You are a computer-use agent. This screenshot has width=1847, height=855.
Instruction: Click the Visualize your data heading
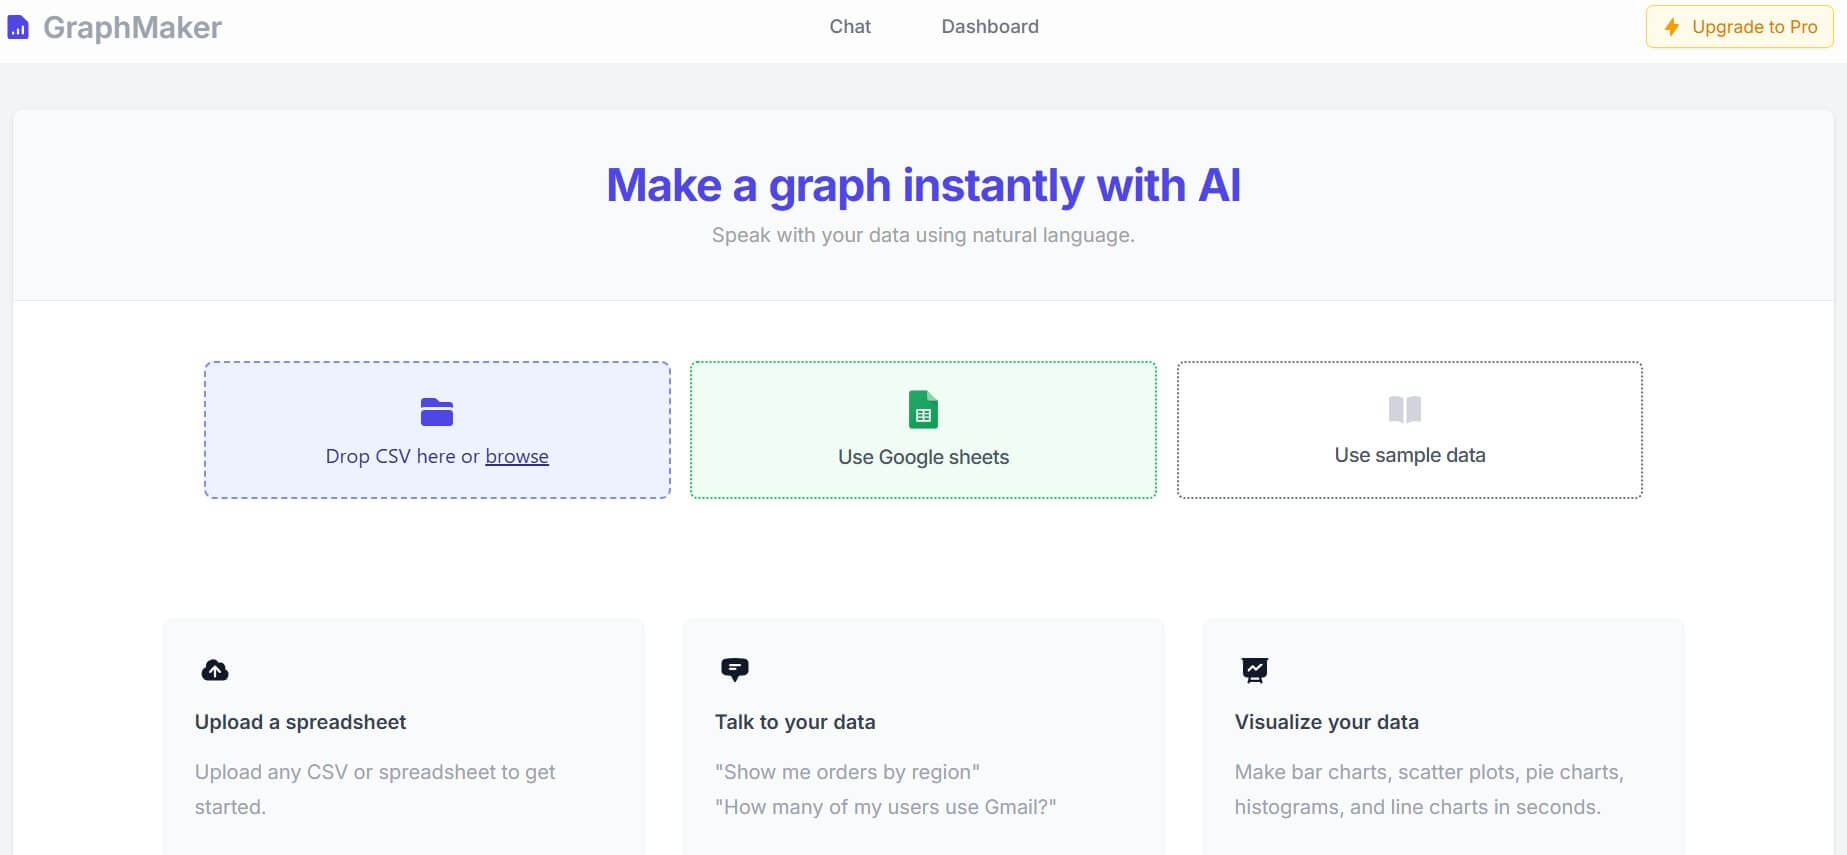(x=1326, y=722)
